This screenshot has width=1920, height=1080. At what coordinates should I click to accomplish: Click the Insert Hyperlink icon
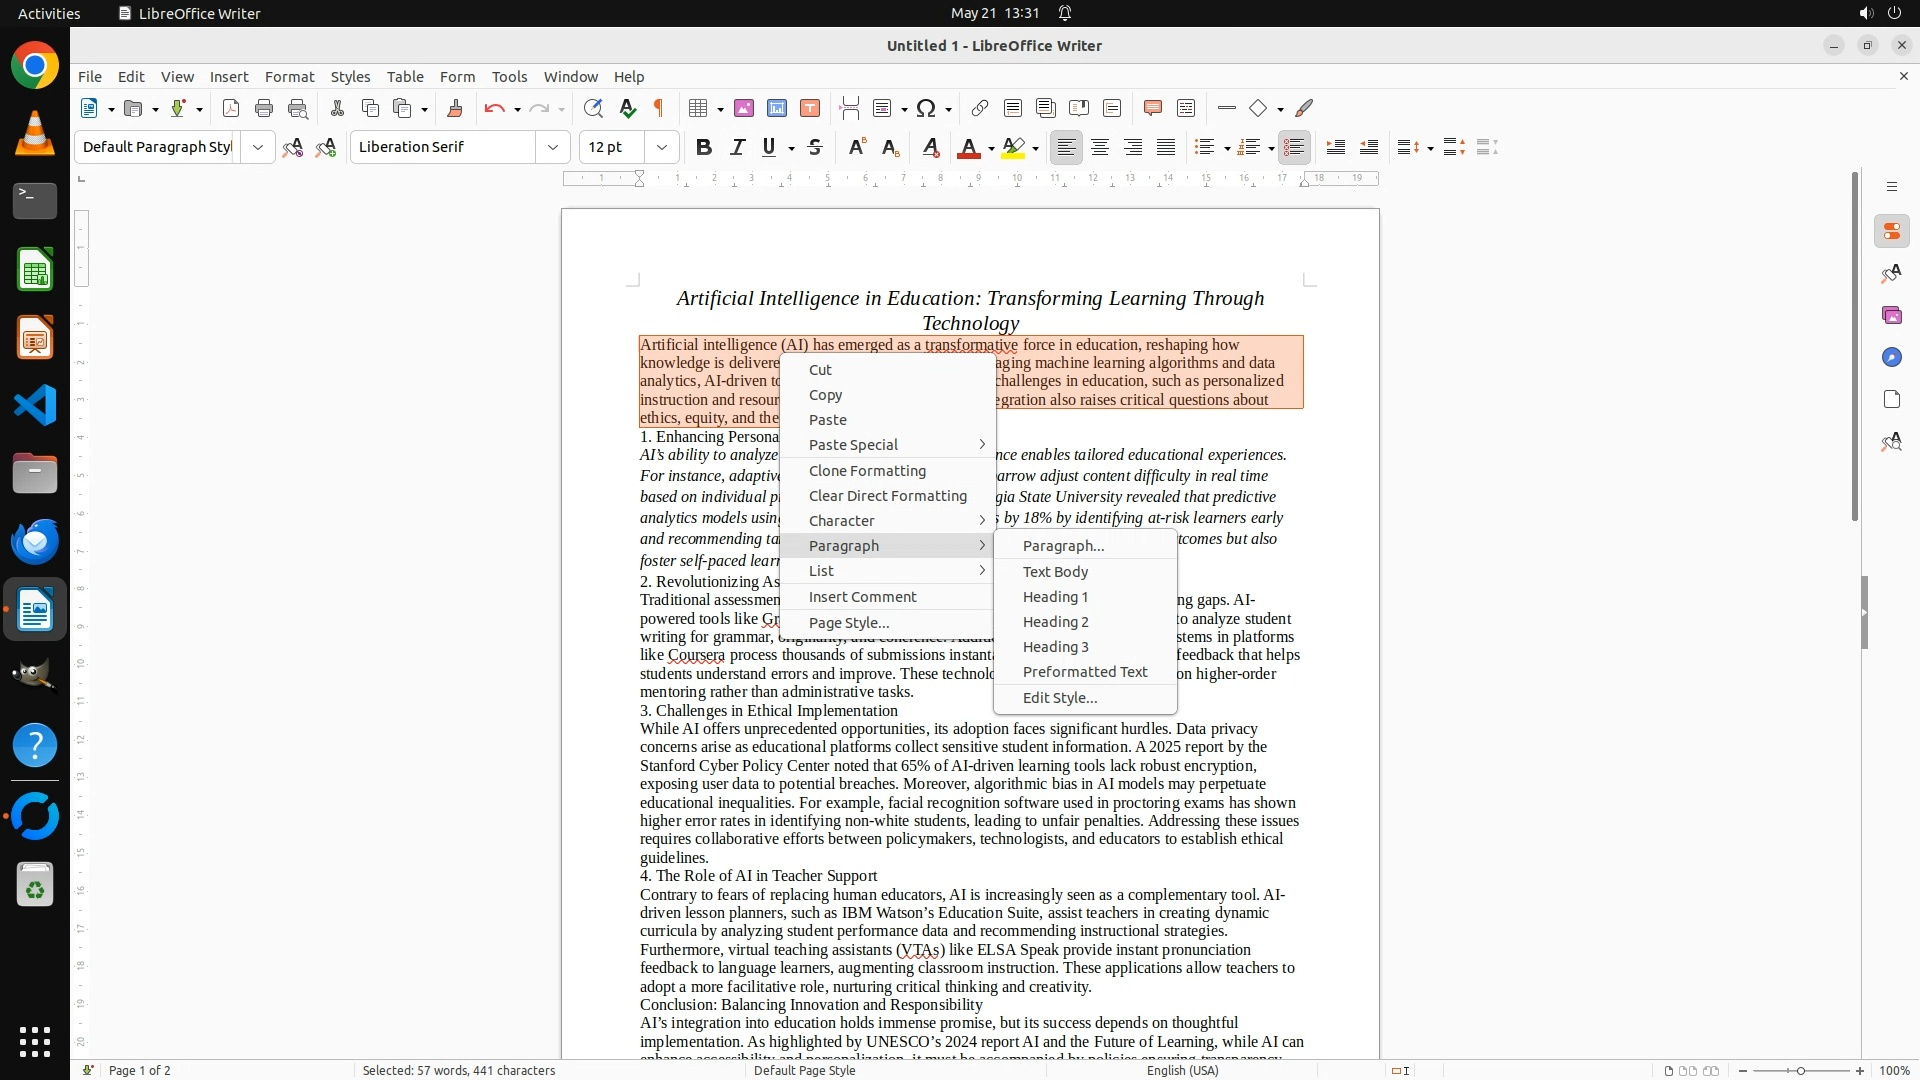tap(980, 108)
